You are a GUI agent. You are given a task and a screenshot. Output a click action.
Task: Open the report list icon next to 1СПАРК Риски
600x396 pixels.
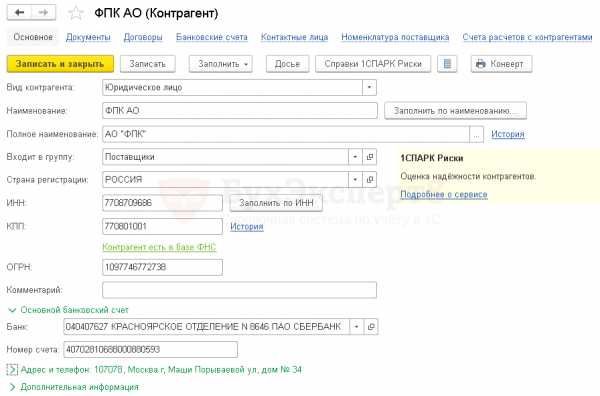447,64
